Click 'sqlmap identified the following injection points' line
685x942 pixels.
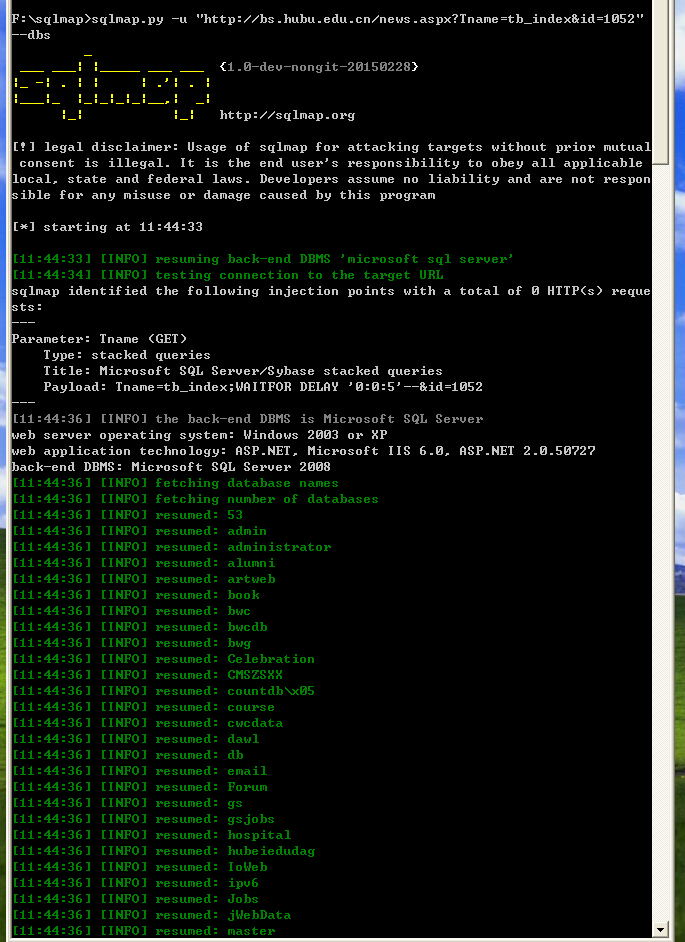pos(331,291)
